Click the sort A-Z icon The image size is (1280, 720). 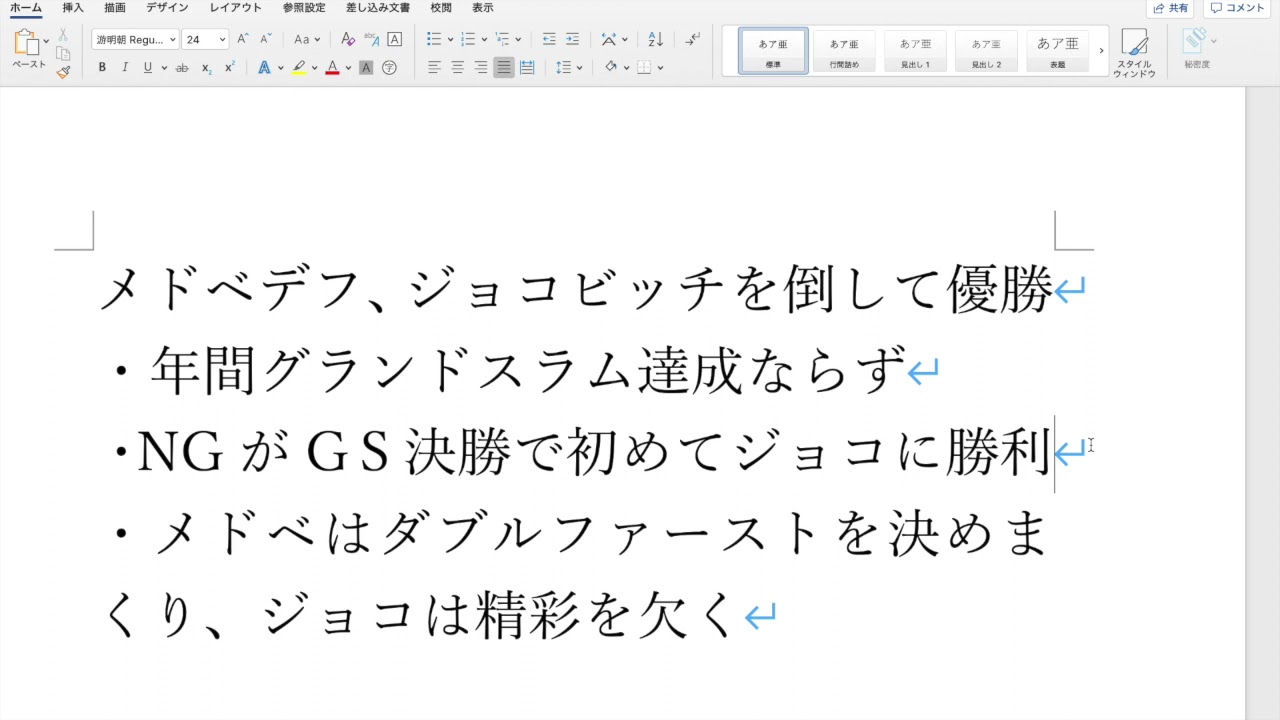tap(655, 40)
